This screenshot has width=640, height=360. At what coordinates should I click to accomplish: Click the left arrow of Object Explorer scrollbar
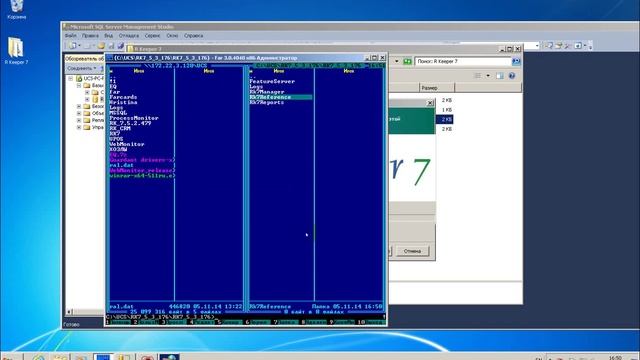tap(69, 312)
